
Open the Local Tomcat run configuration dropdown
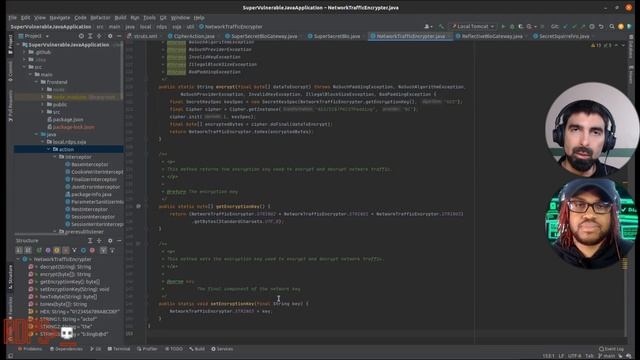473,27
